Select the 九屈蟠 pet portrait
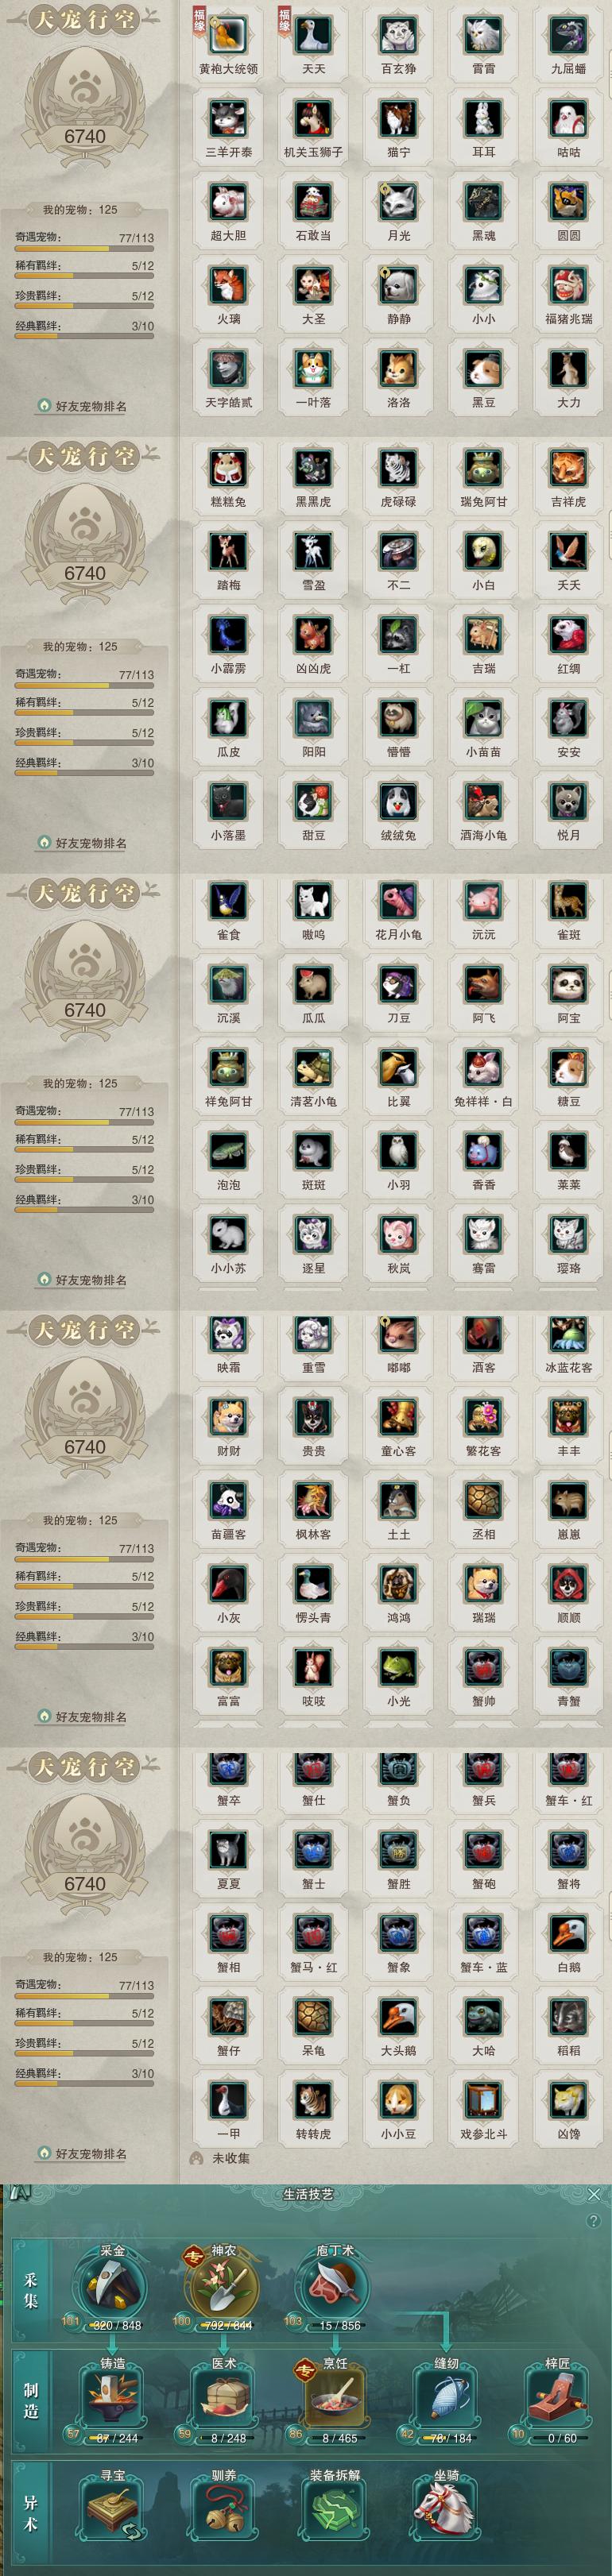This screenshot has height=2576, width=612. click(x=568, y=35)
